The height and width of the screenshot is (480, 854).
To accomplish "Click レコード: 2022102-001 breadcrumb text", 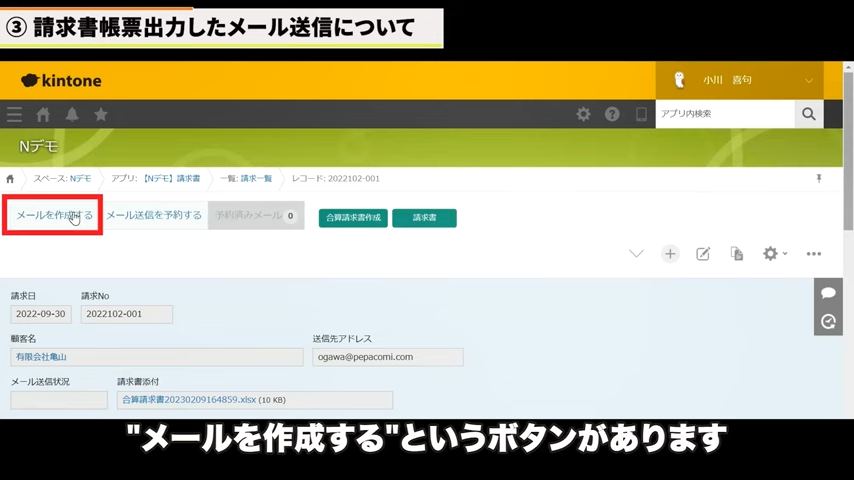I will [x=336, y=179].
